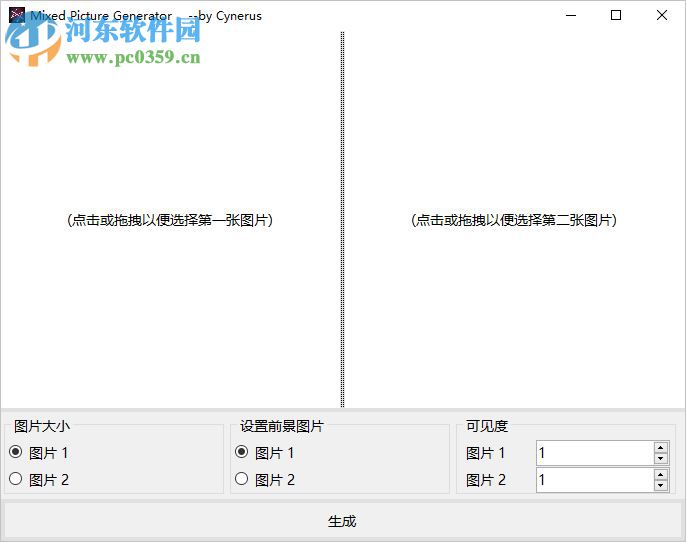Click the 生成 button
This screenshot has width=686, height=542.
click(x=343, y=521)
